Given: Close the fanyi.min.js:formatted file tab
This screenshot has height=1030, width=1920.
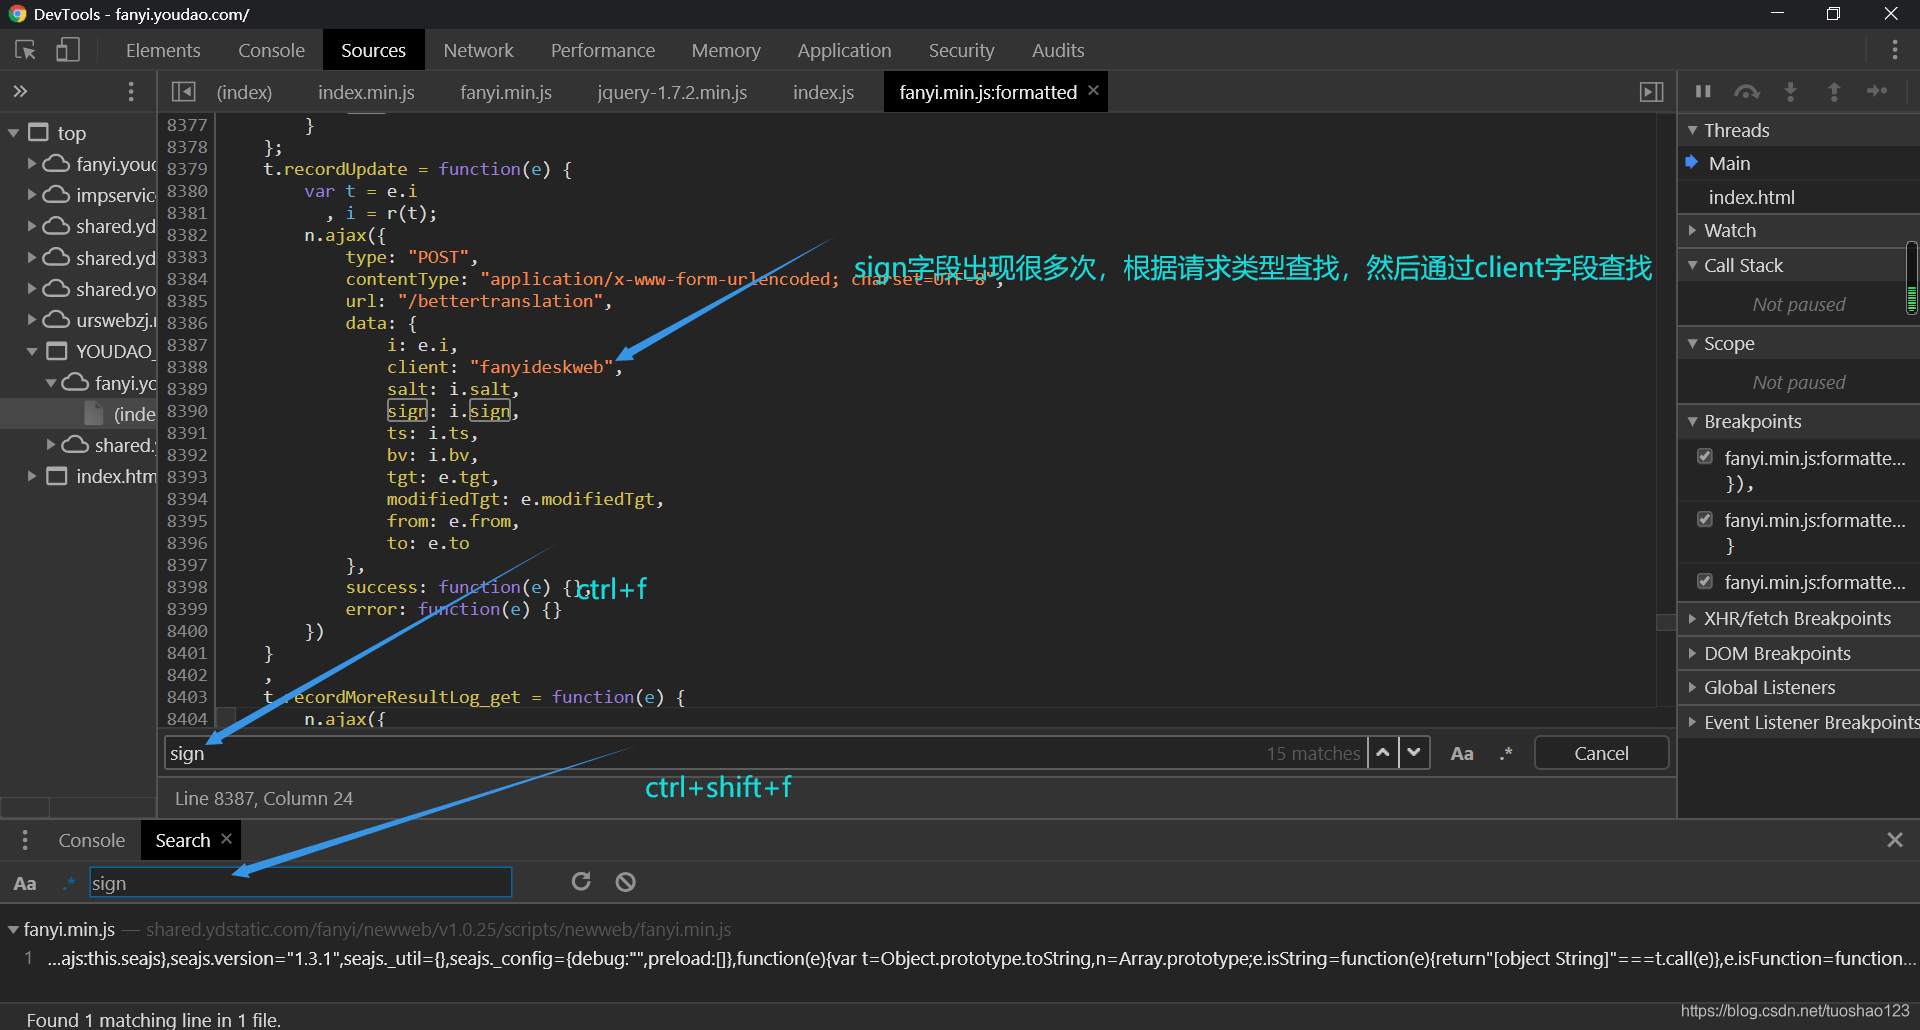Looking at the screenshot, I should [x=1093, y=91].
